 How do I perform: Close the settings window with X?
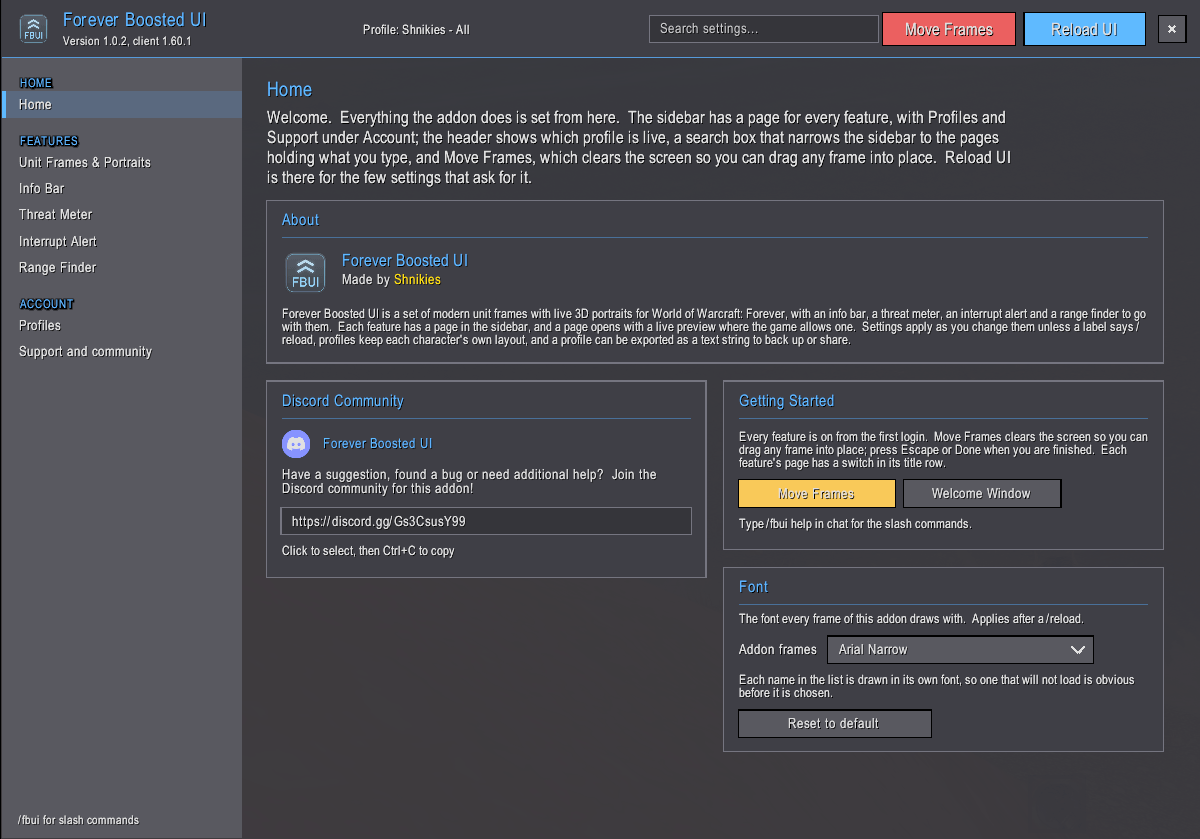click(x=1171, y=29)
